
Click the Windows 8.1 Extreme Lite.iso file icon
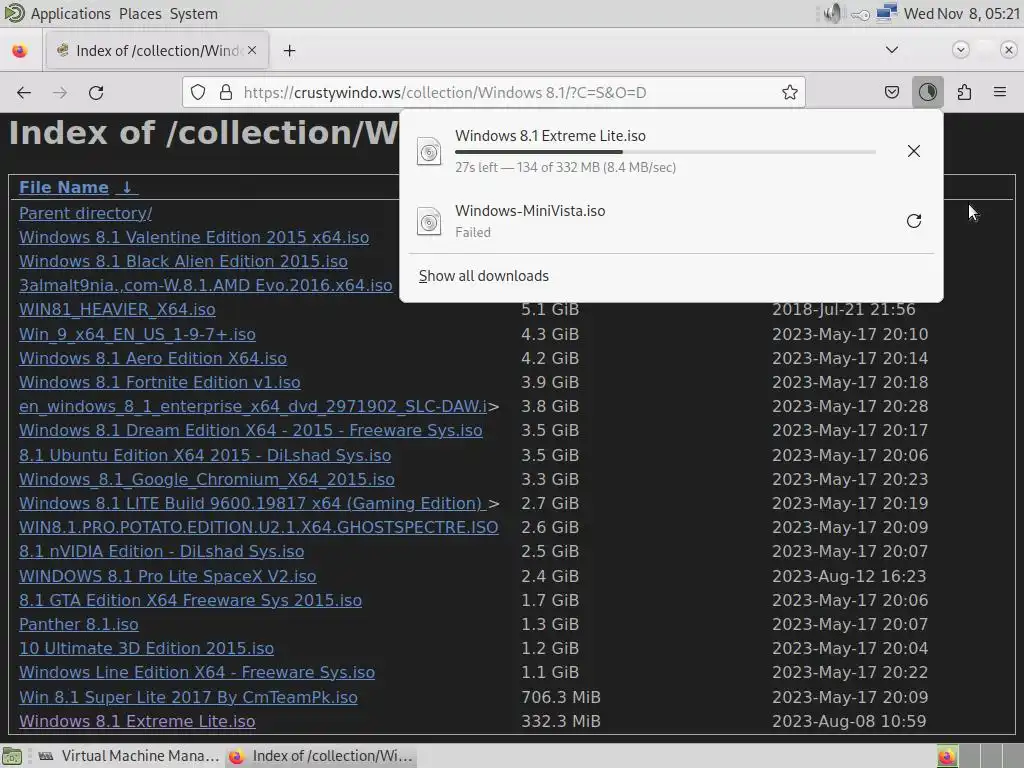pyautogui.click(x=429, y=152)
